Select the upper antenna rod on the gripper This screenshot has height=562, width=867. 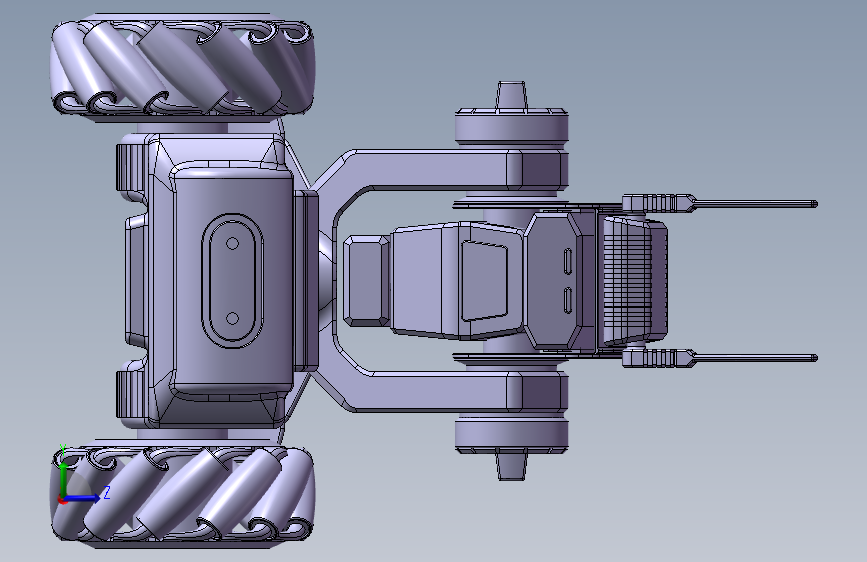pos(755,204)
